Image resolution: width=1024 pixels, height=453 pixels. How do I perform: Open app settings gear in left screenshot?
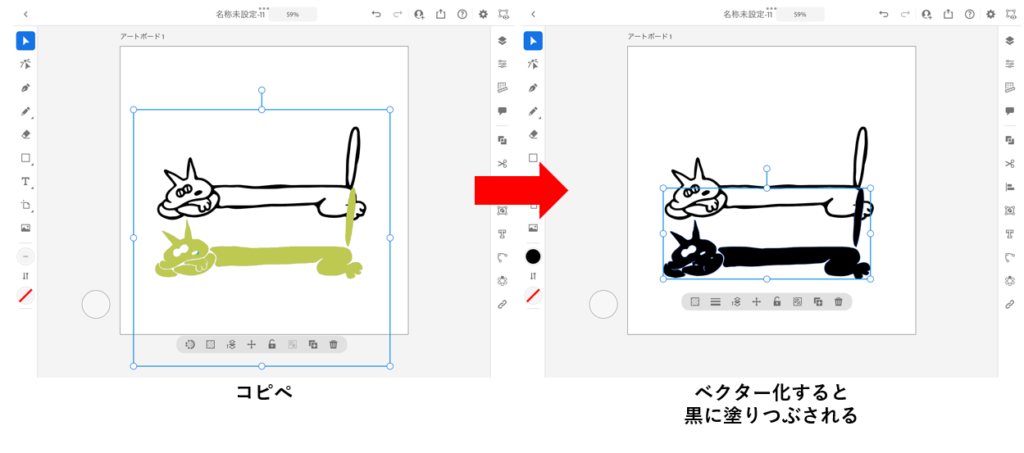click(483, 14)
